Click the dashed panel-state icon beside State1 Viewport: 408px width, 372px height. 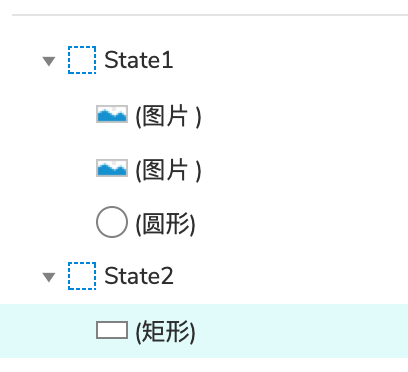pyautogui.click(x=82, y=60)
